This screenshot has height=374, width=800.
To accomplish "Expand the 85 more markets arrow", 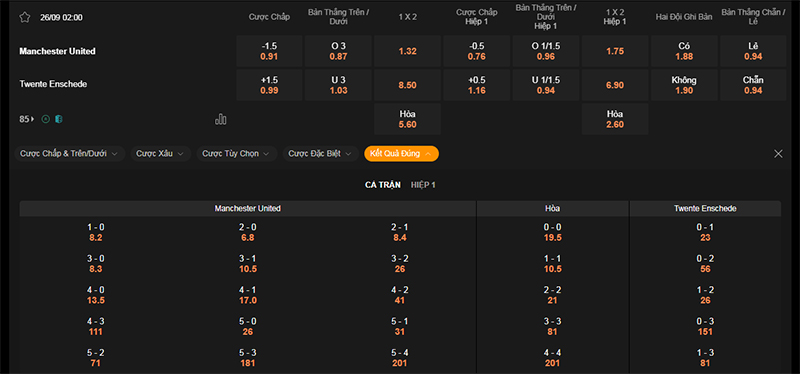I will click(x=27, y=119).
